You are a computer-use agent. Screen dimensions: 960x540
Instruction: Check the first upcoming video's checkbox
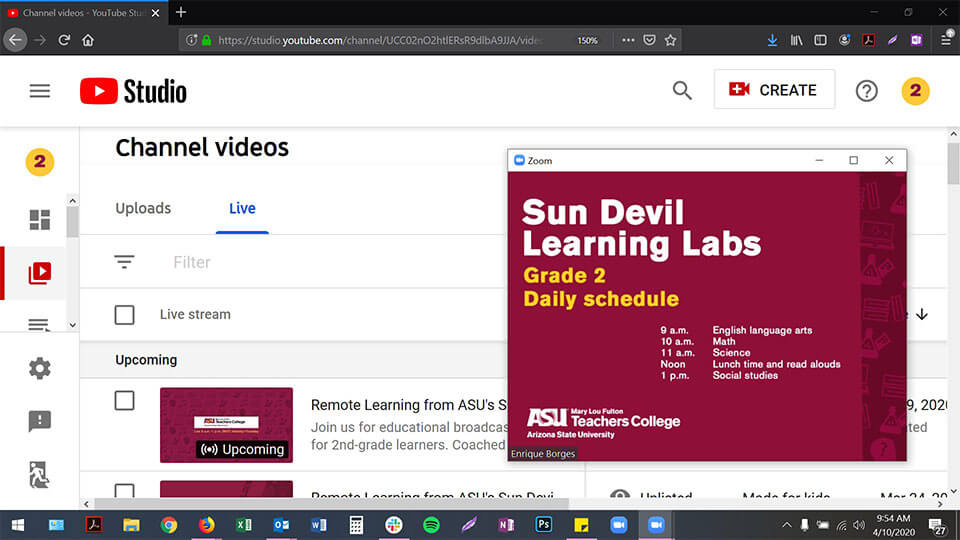pyautogui.click(x=124, y=400)
